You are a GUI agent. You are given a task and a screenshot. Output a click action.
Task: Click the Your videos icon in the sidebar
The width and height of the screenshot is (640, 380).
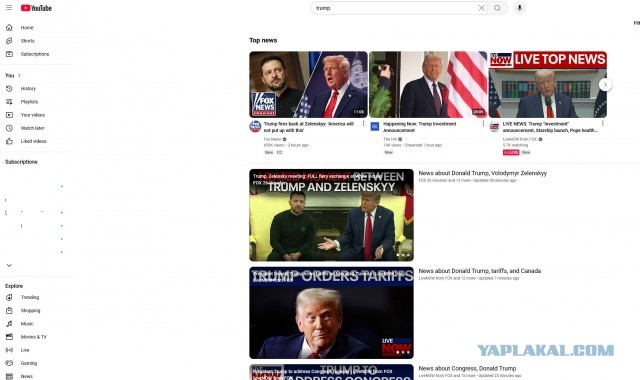click(x=9, y=115)
